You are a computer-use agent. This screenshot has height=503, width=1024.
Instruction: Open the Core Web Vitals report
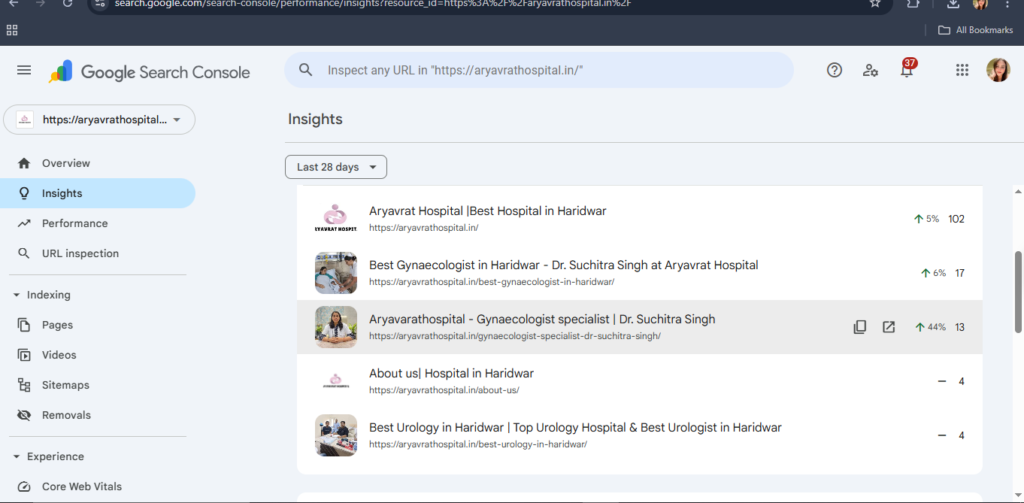pos(82,487)
